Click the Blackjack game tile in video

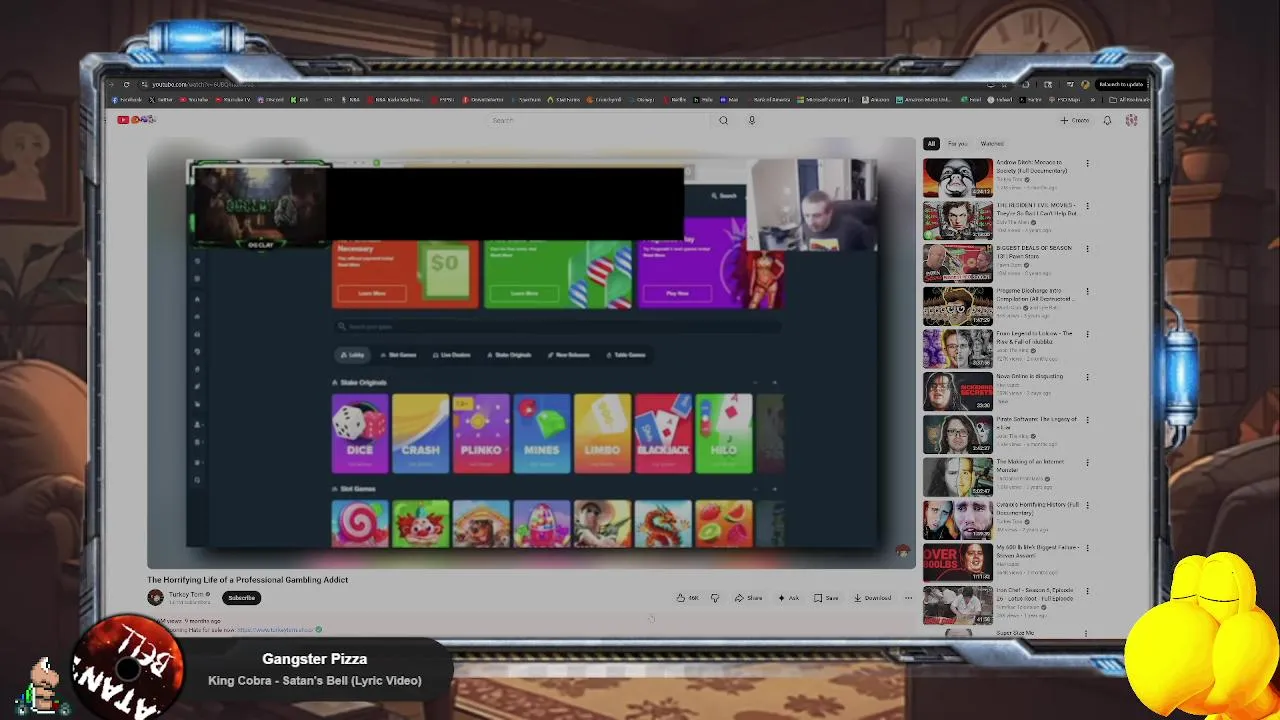click(663, 433)
